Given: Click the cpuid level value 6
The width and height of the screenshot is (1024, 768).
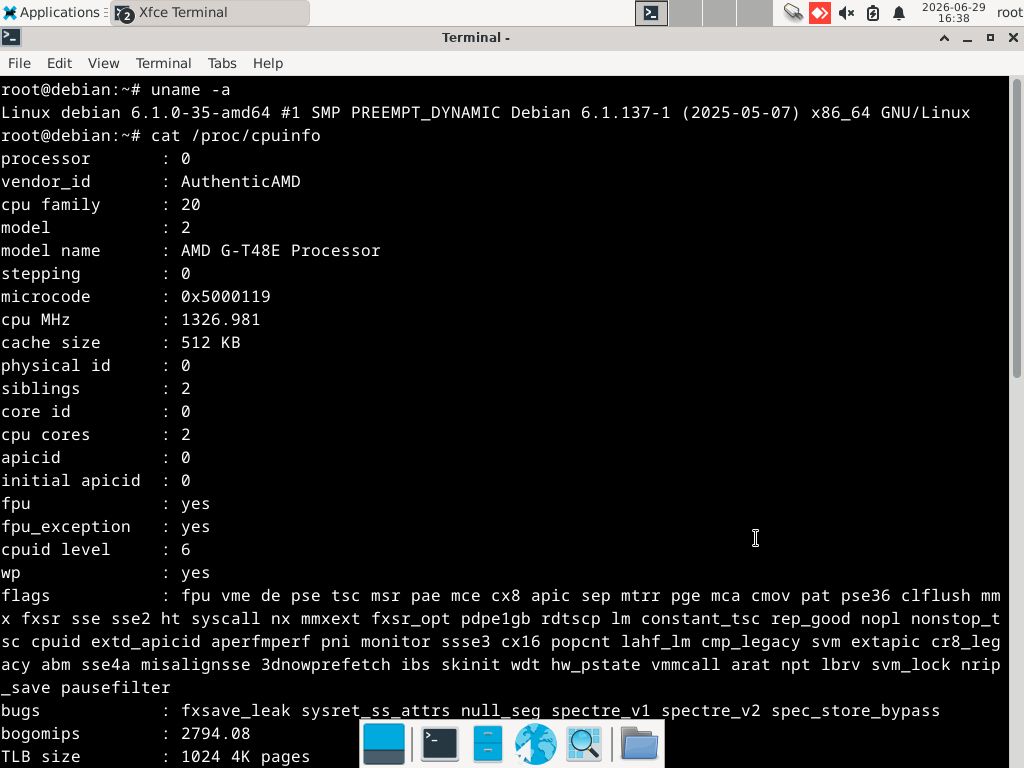Looking at the screenshot, I should point(185,550).
